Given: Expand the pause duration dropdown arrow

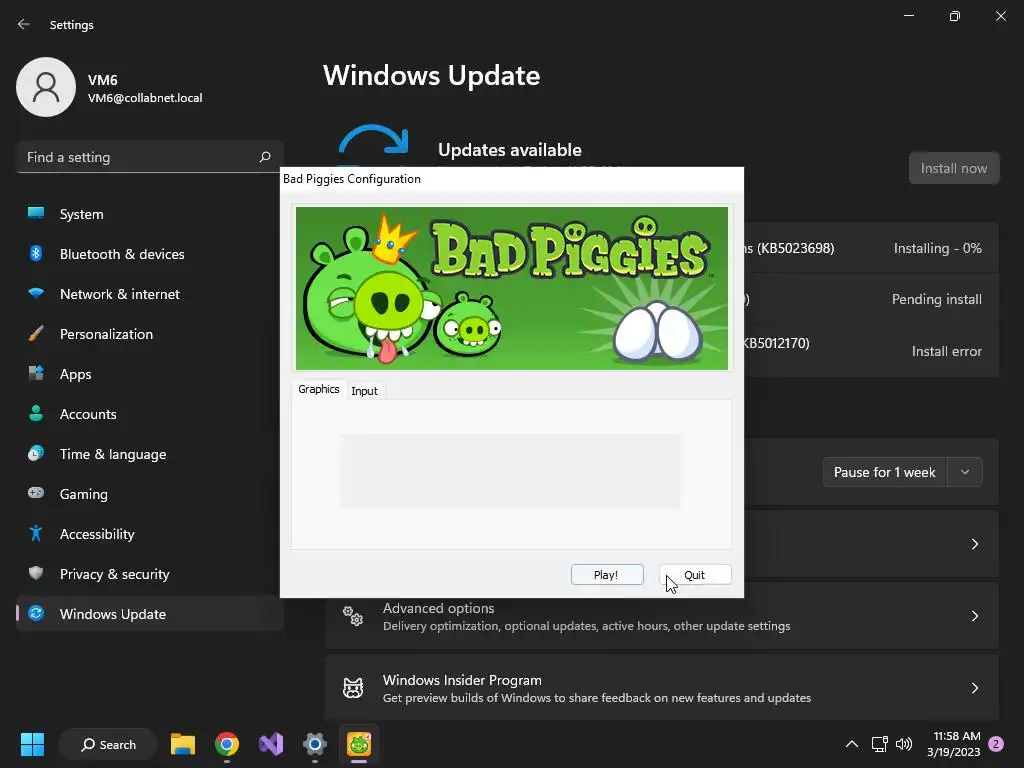Looking at the screenshot, I should (x=965, y=472).
